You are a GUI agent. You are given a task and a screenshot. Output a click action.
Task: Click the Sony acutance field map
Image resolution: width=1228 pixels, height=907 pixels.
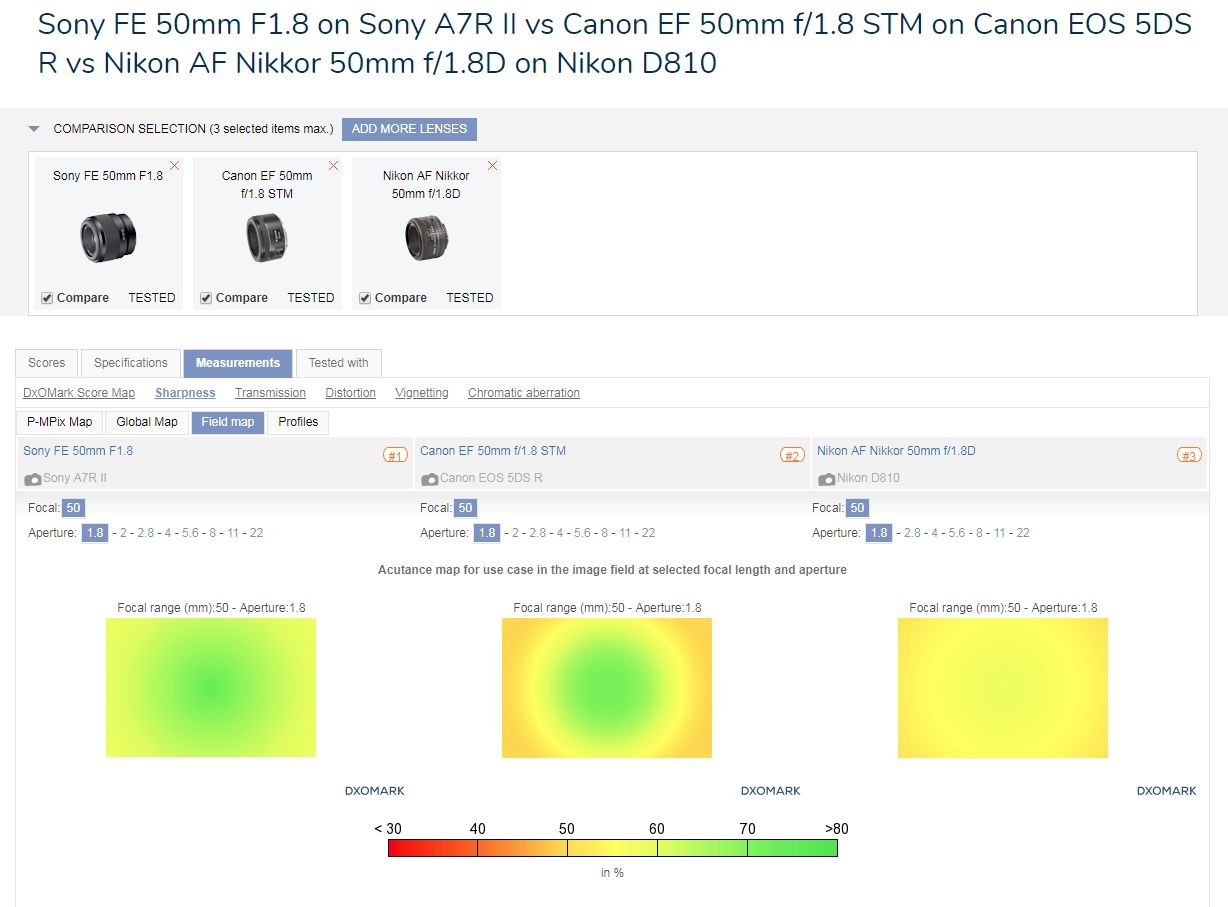[211, 687]
